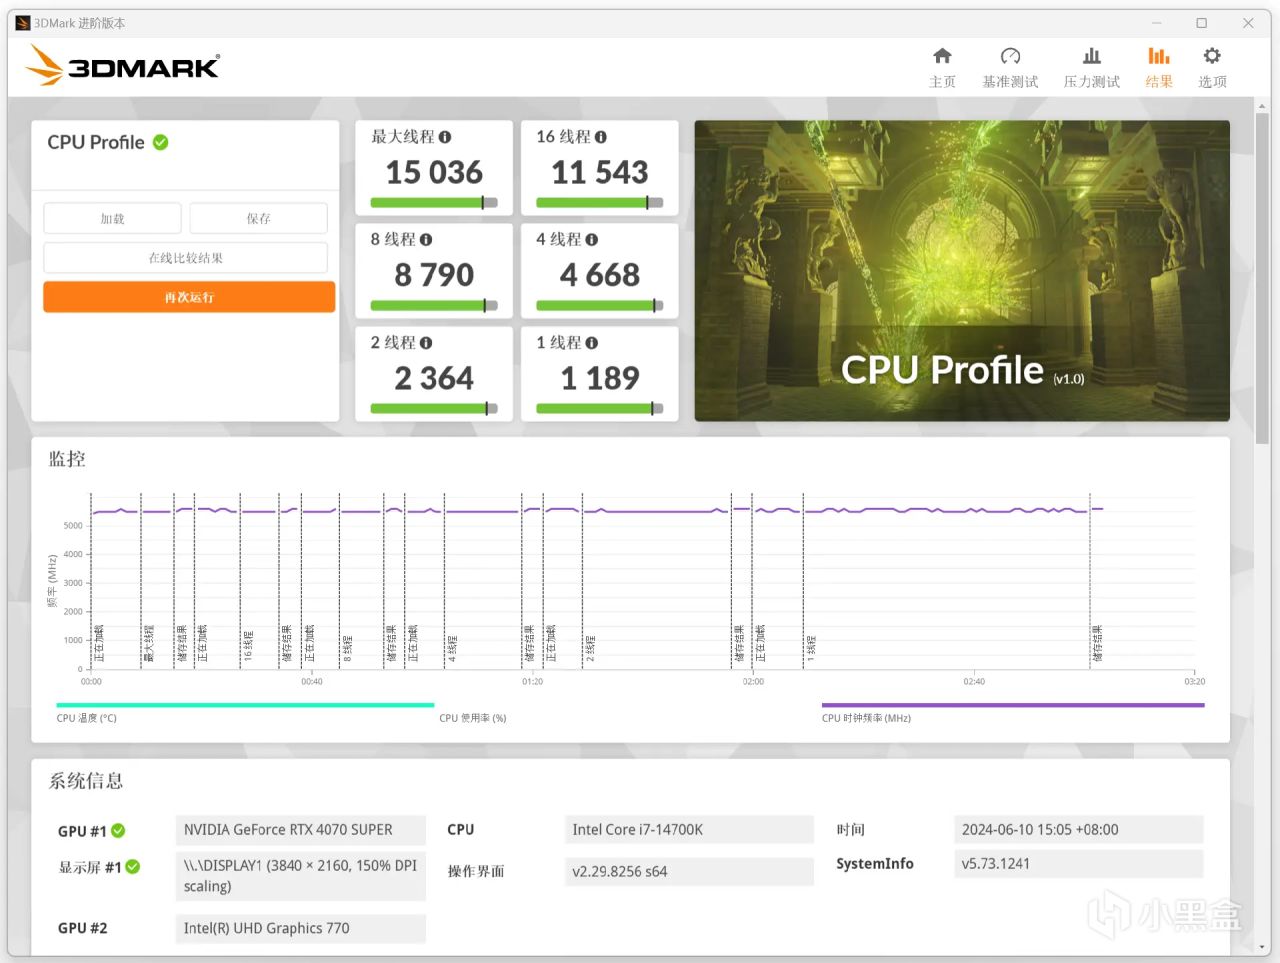Viewport: 1280px width, 963px height.
Task: Select the 4线程 marker in the monitoring chart
Action: [453, 648]
